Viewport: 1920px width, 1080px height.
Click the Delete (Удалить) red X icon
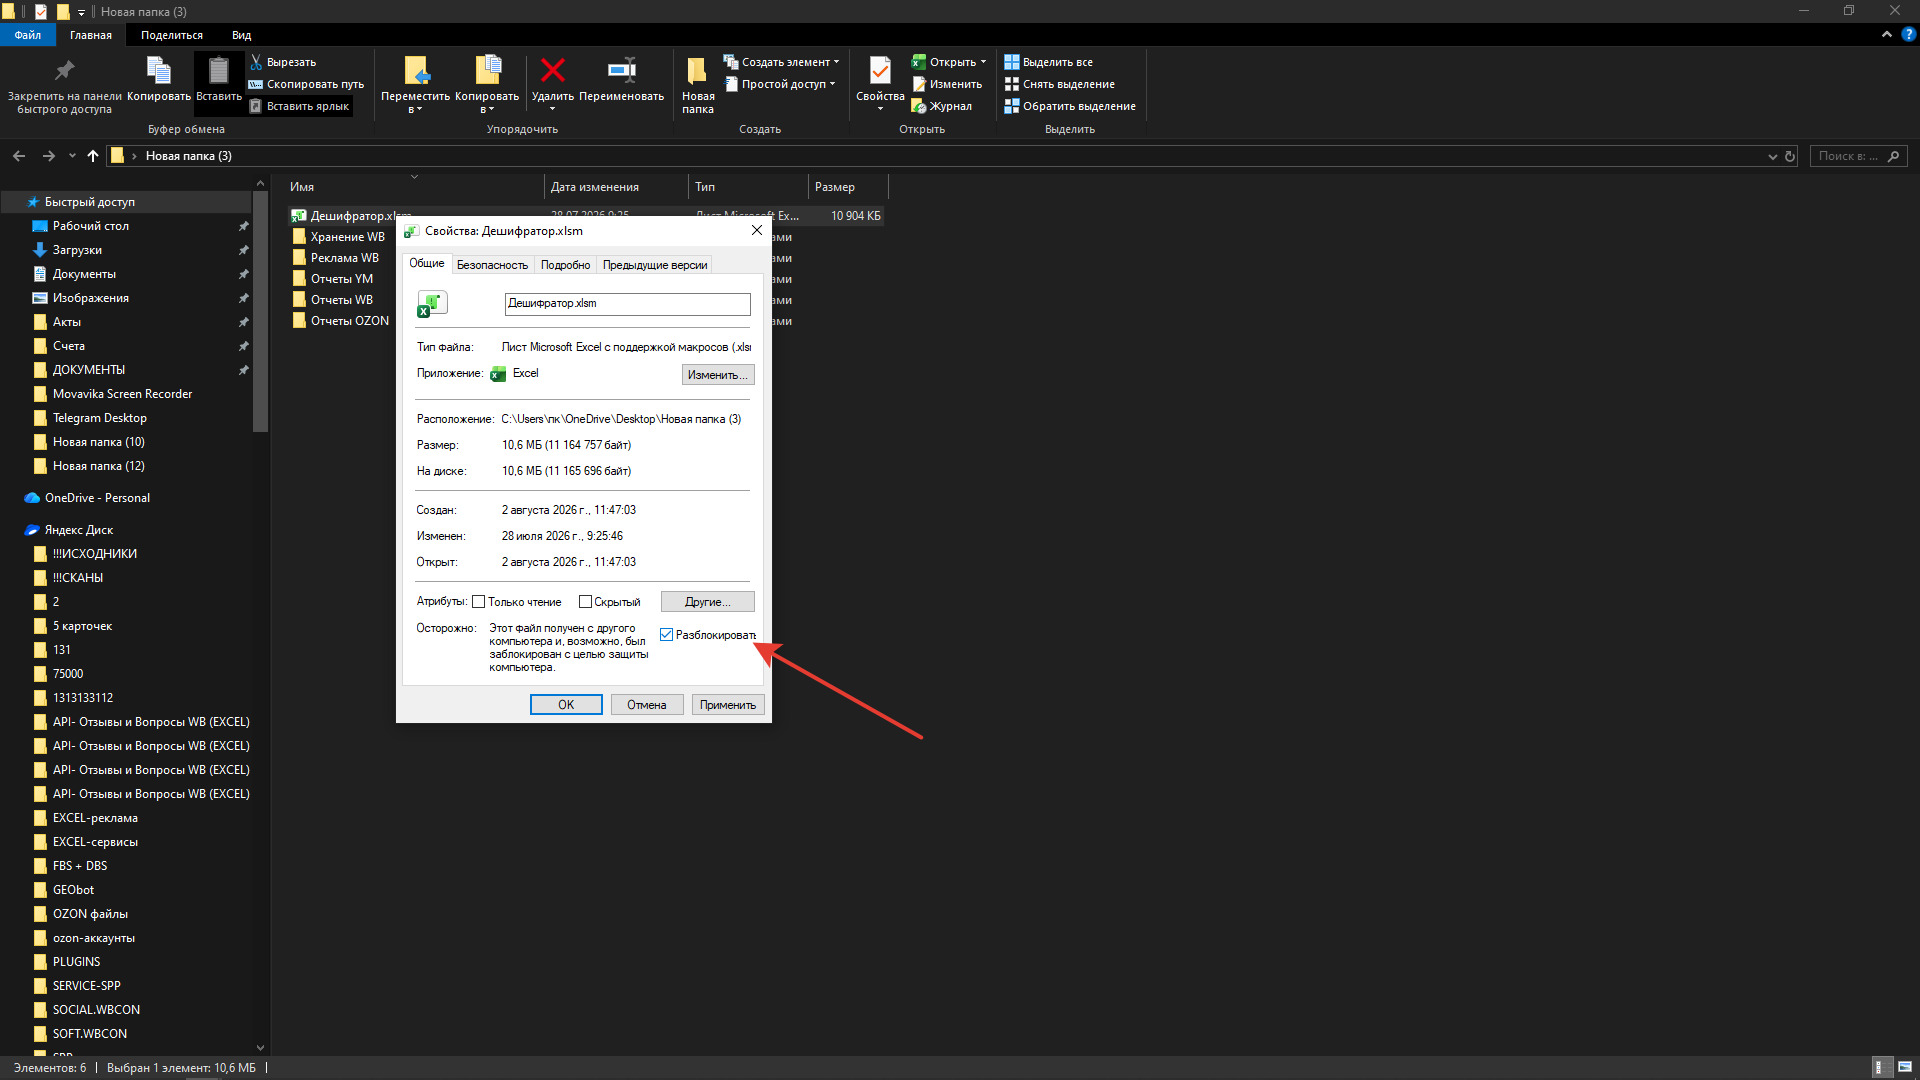552,70
